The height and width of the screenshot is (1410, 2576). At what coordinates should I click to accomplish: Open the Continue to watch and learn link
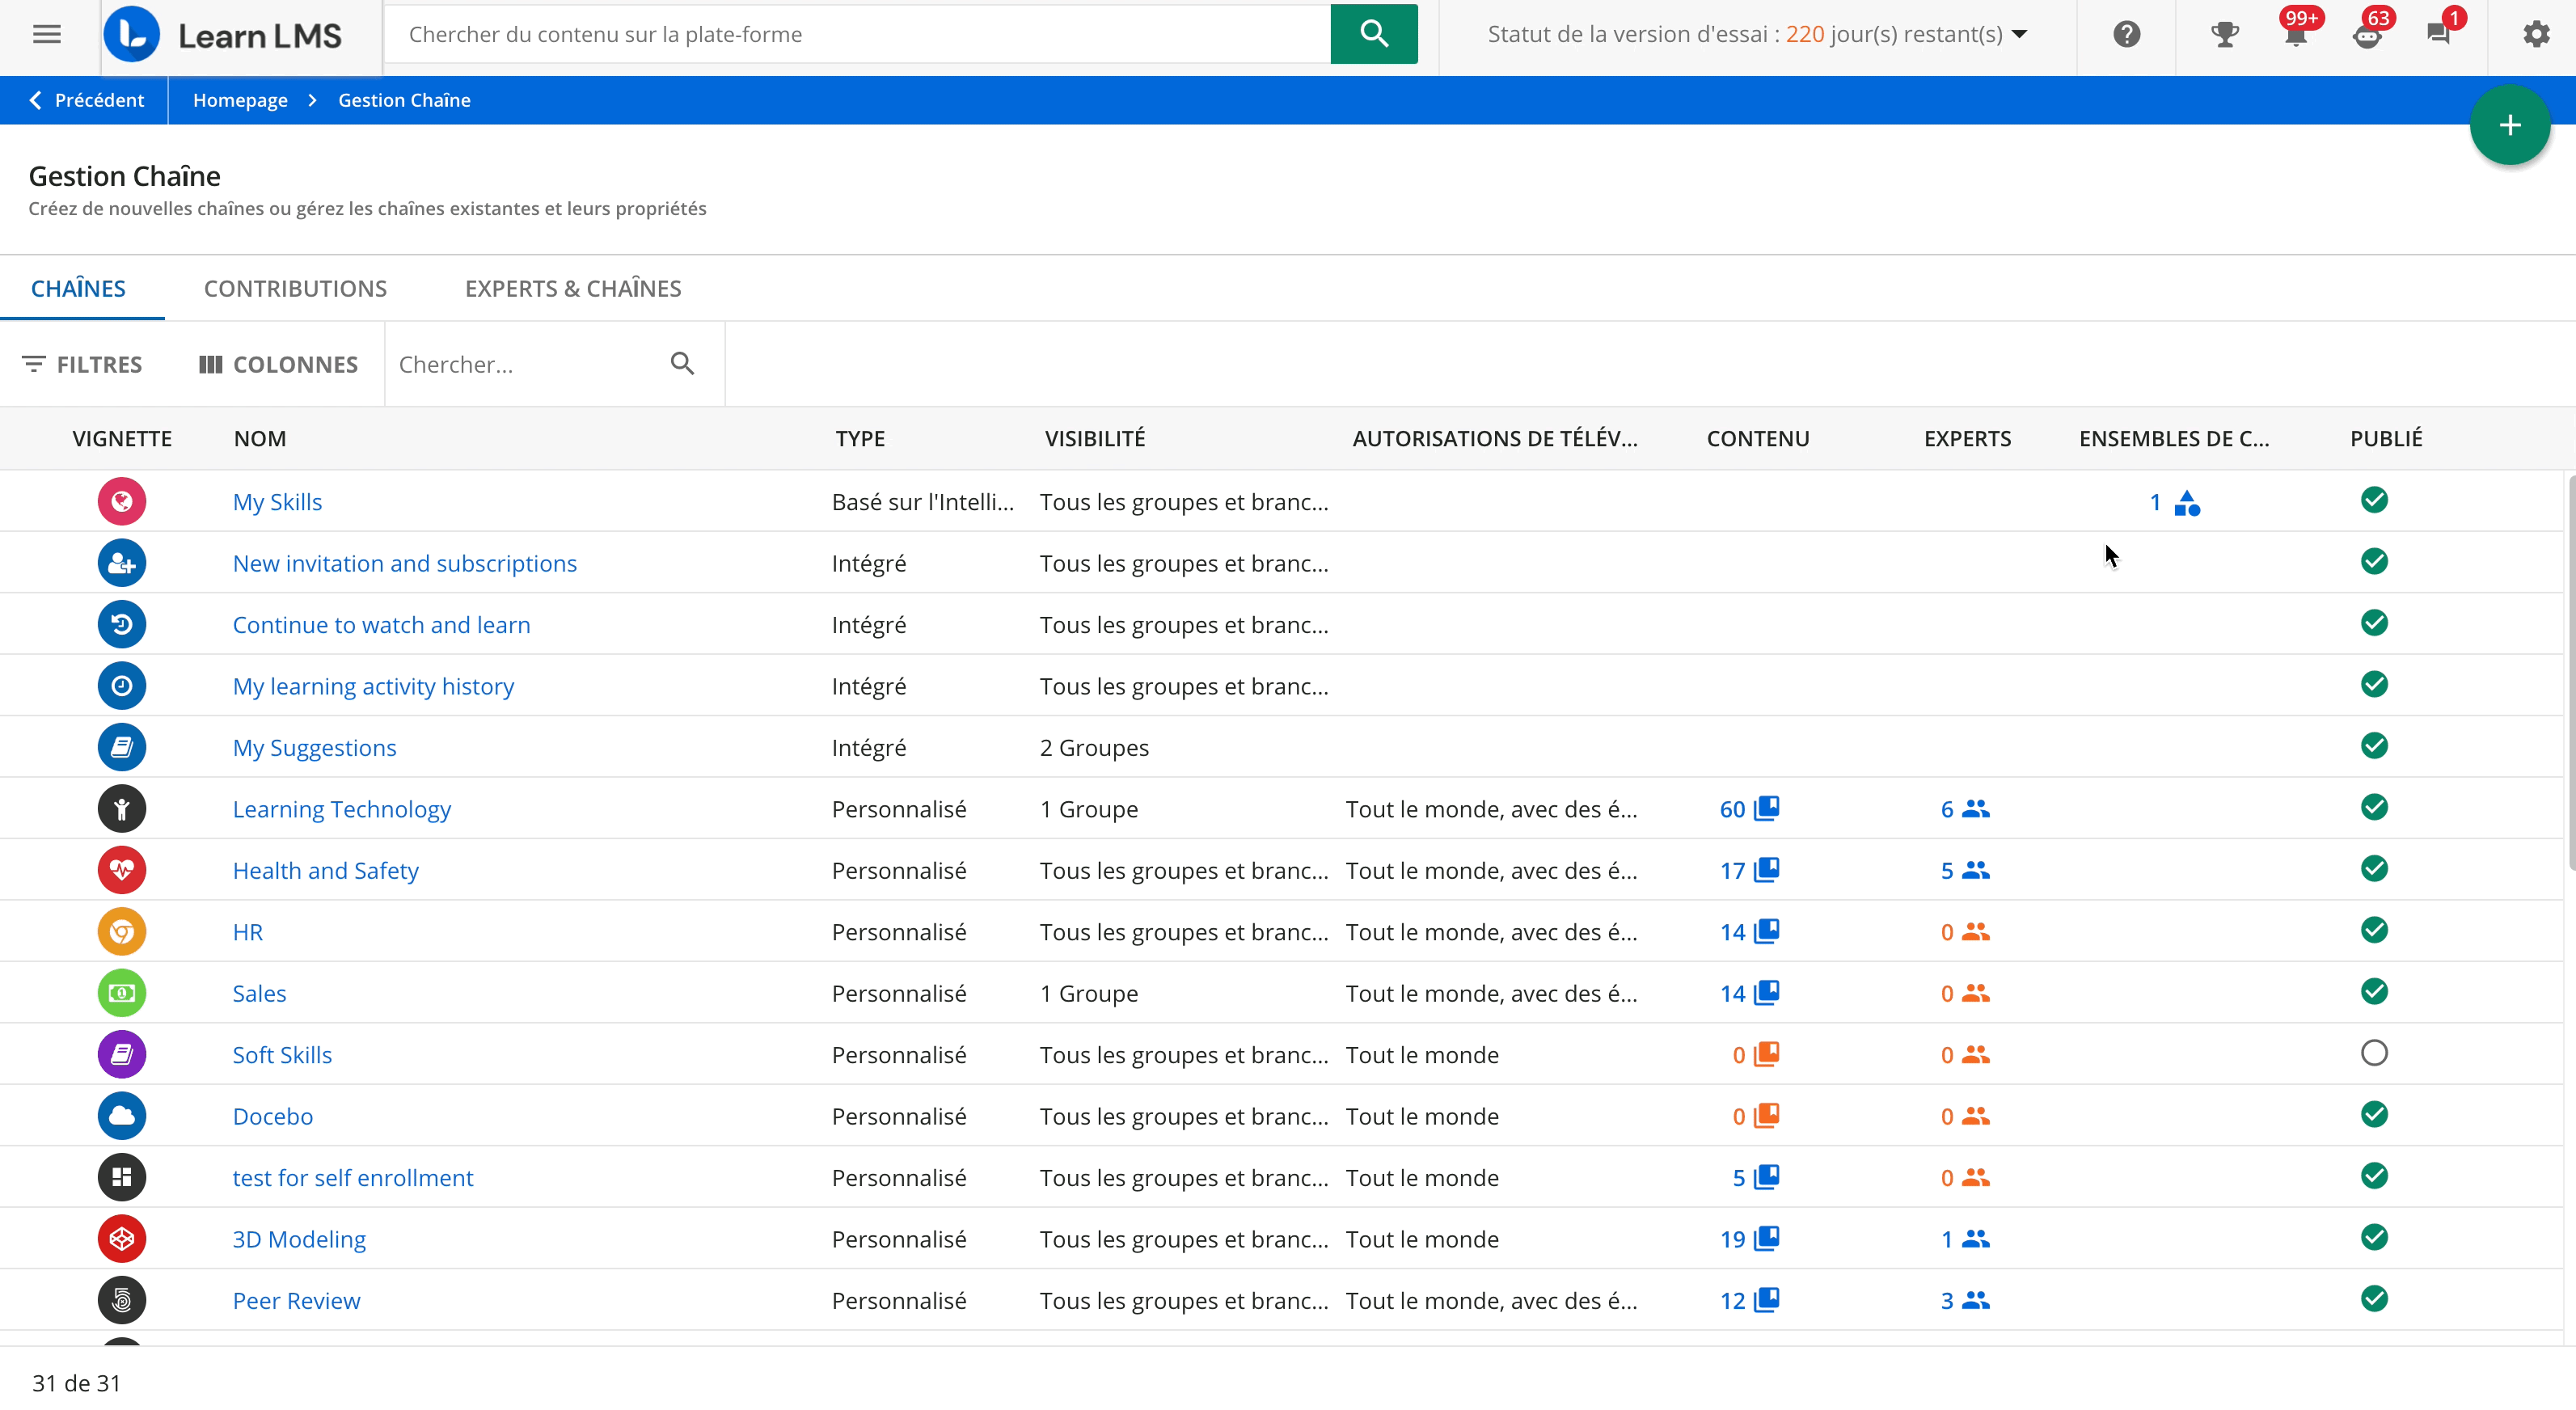[x=381, y=624]
